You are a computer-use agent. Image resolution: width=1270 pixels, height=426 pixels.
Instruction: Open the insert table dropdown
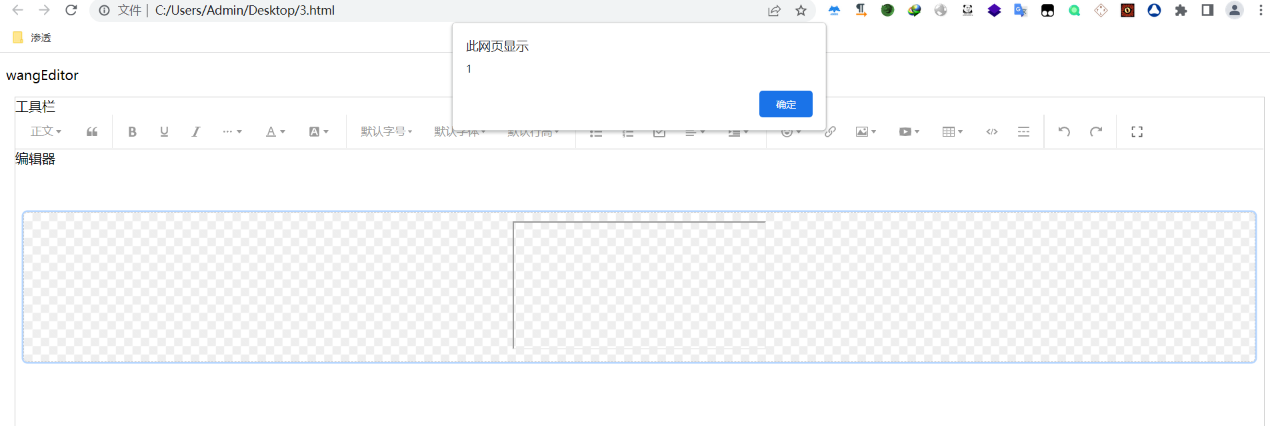coord(952,131)
